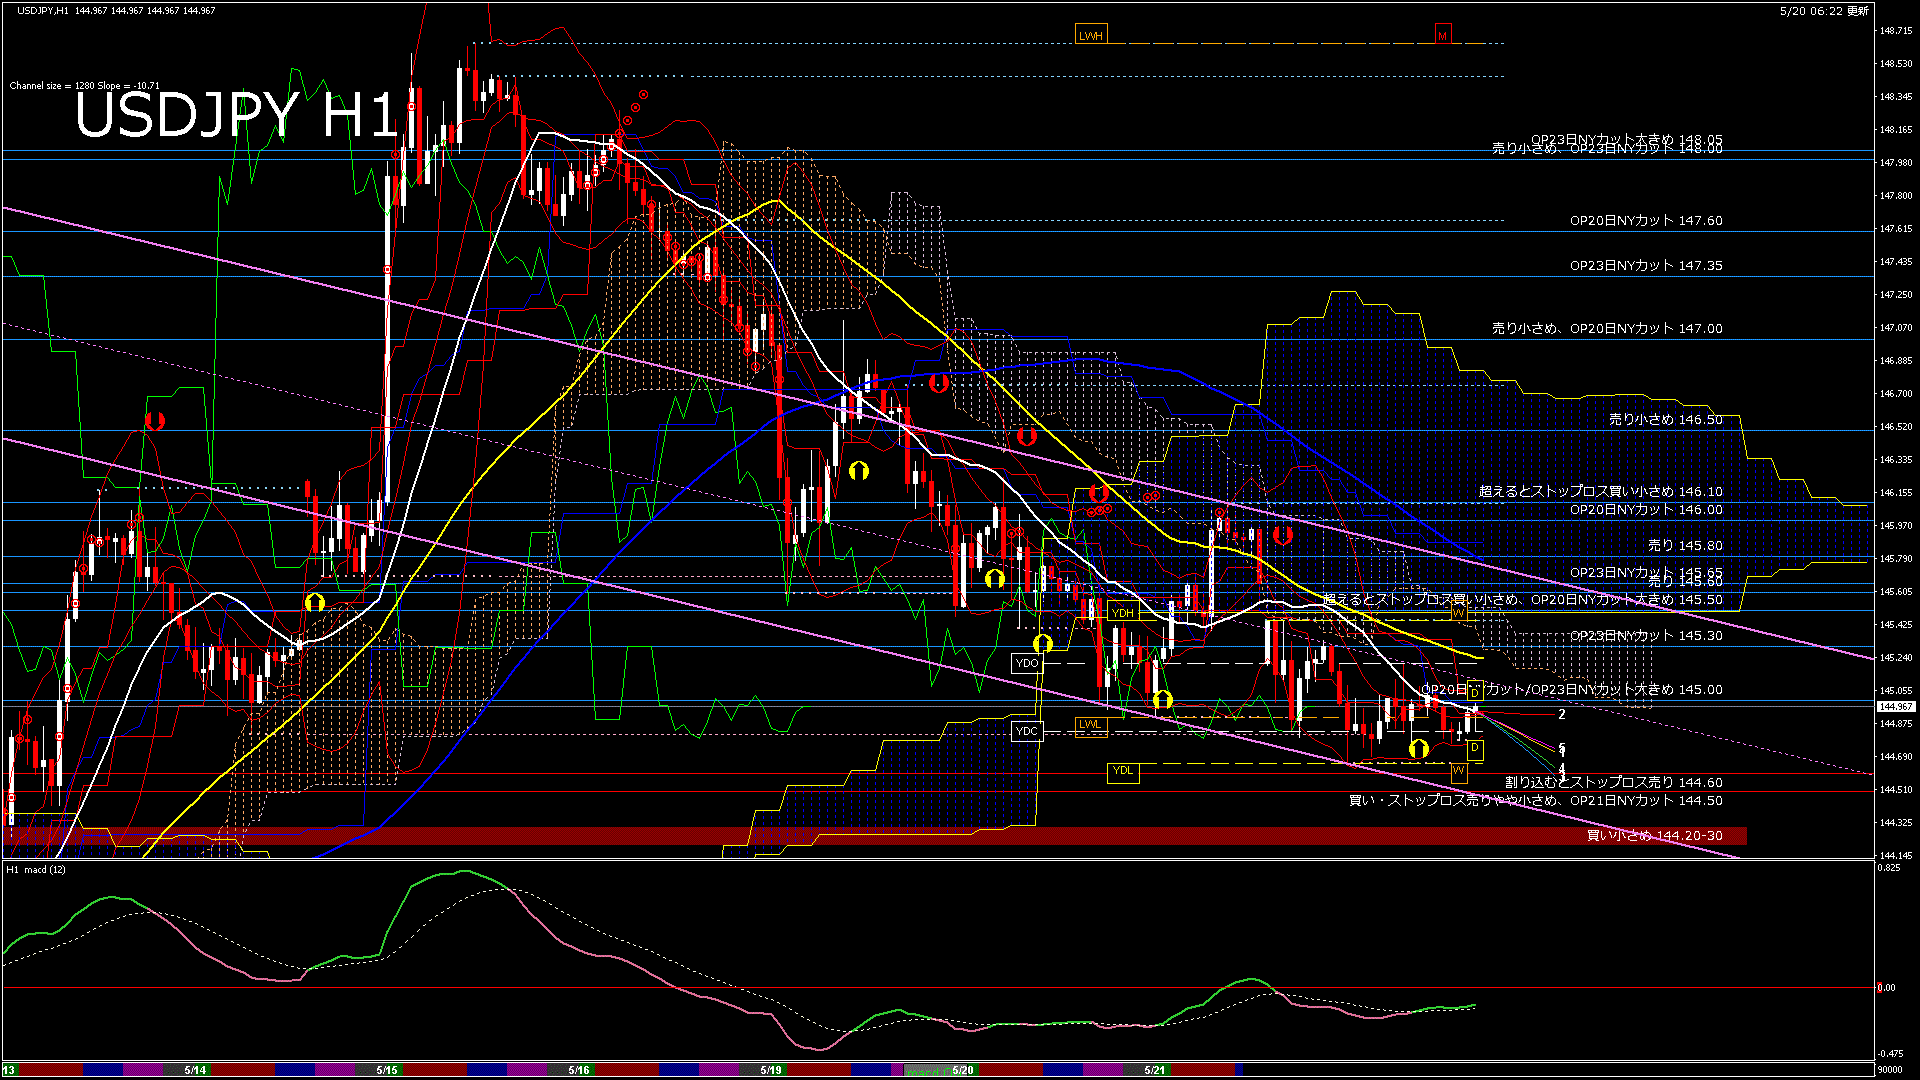Click the MACD zero level 0.00
This screenshot has width=1920, height=1080.
tap(1886, 987)
